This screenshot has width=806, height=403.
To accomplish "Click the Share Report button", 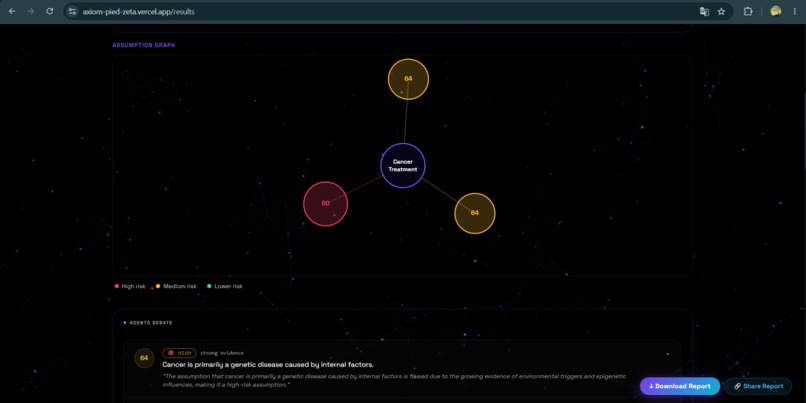I will click(758, 386).
